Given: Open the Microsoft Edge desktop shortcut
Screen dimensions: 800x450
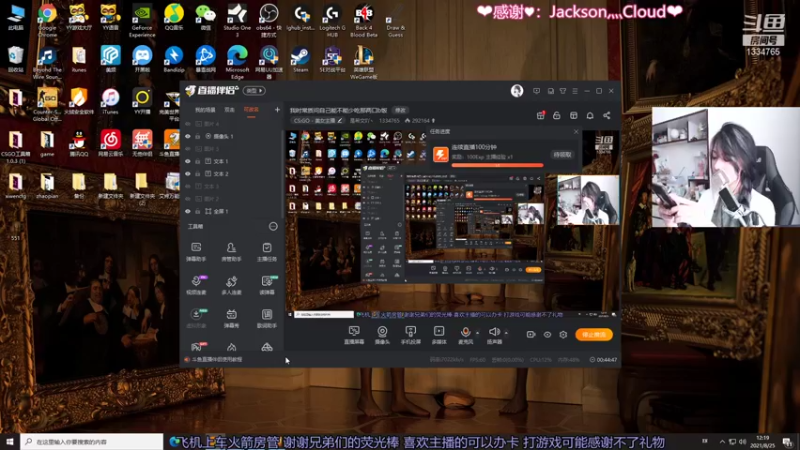Looking at the screenshot, I should coord(237,62).
